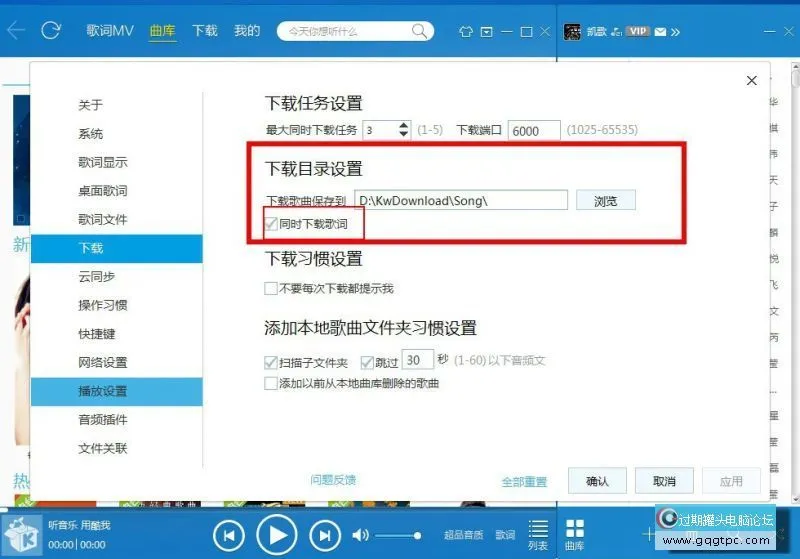Open the mail message icon

point(660,32)
